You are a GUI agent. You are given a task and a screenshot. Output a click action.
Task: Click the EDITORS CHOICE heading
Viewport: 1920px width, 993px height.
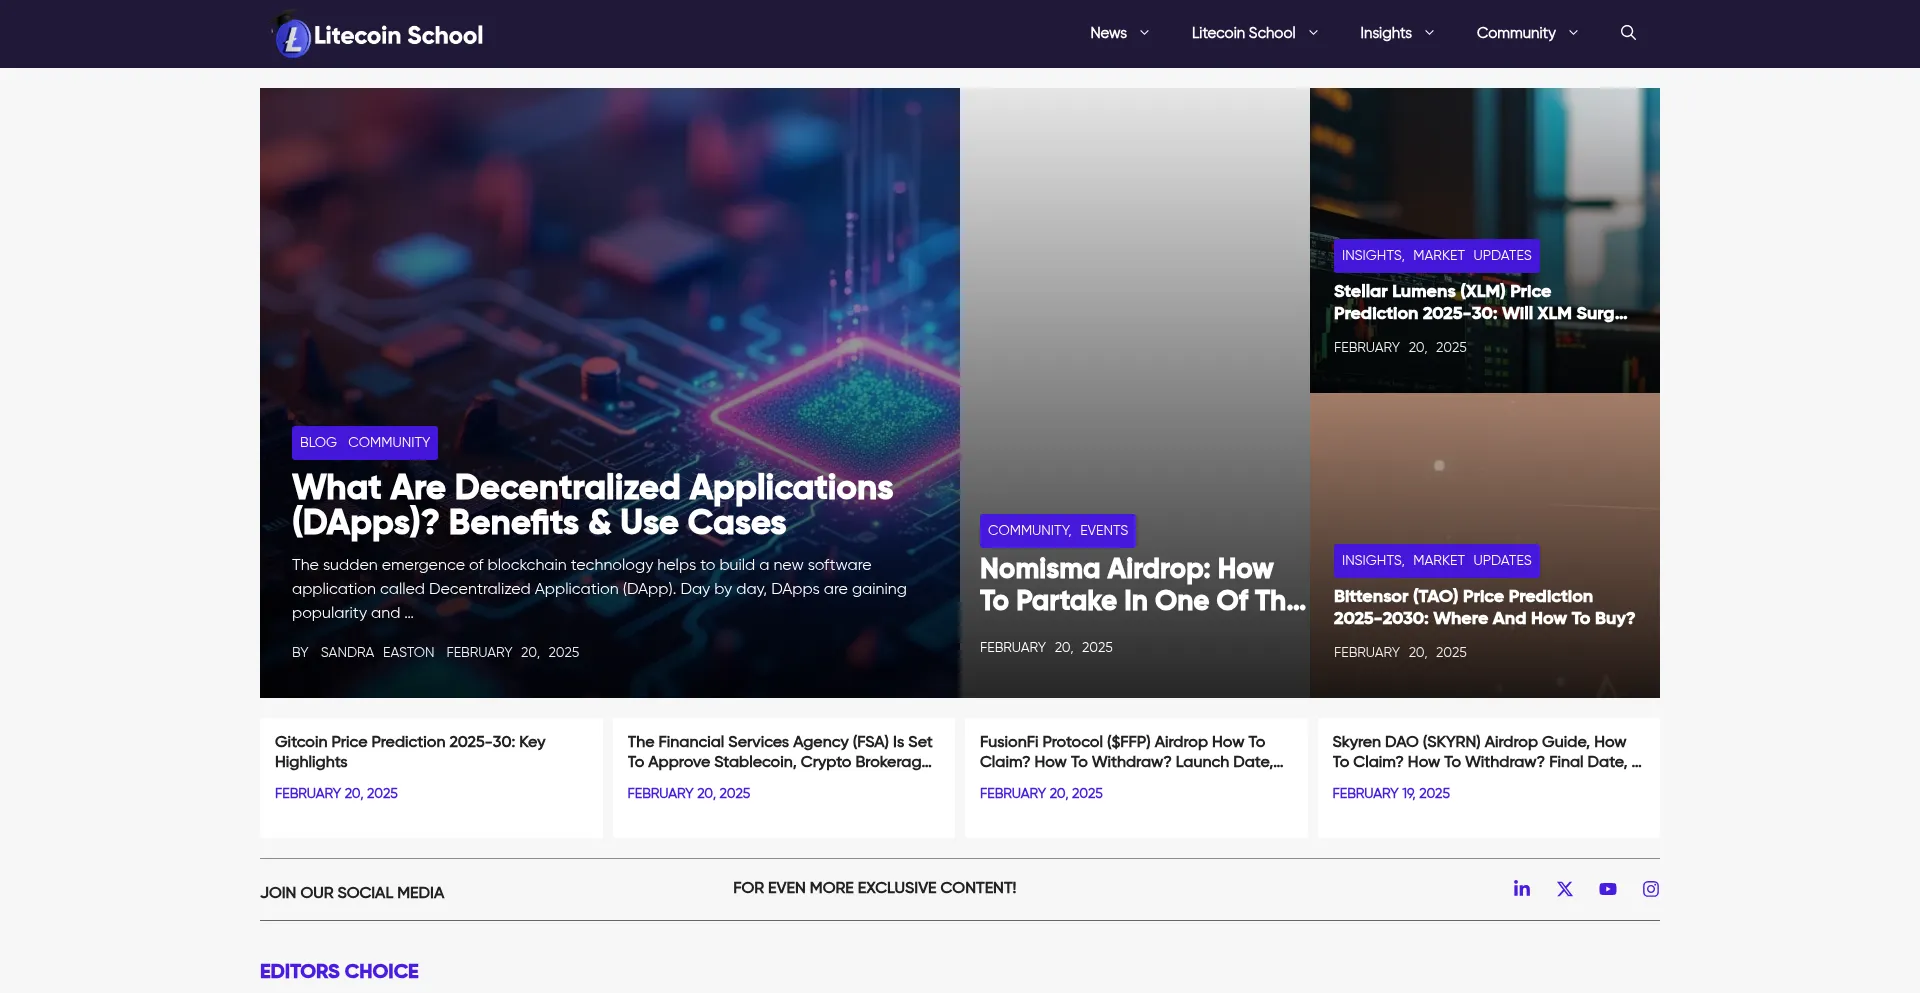pyautogui.click(x=339, y=971)
